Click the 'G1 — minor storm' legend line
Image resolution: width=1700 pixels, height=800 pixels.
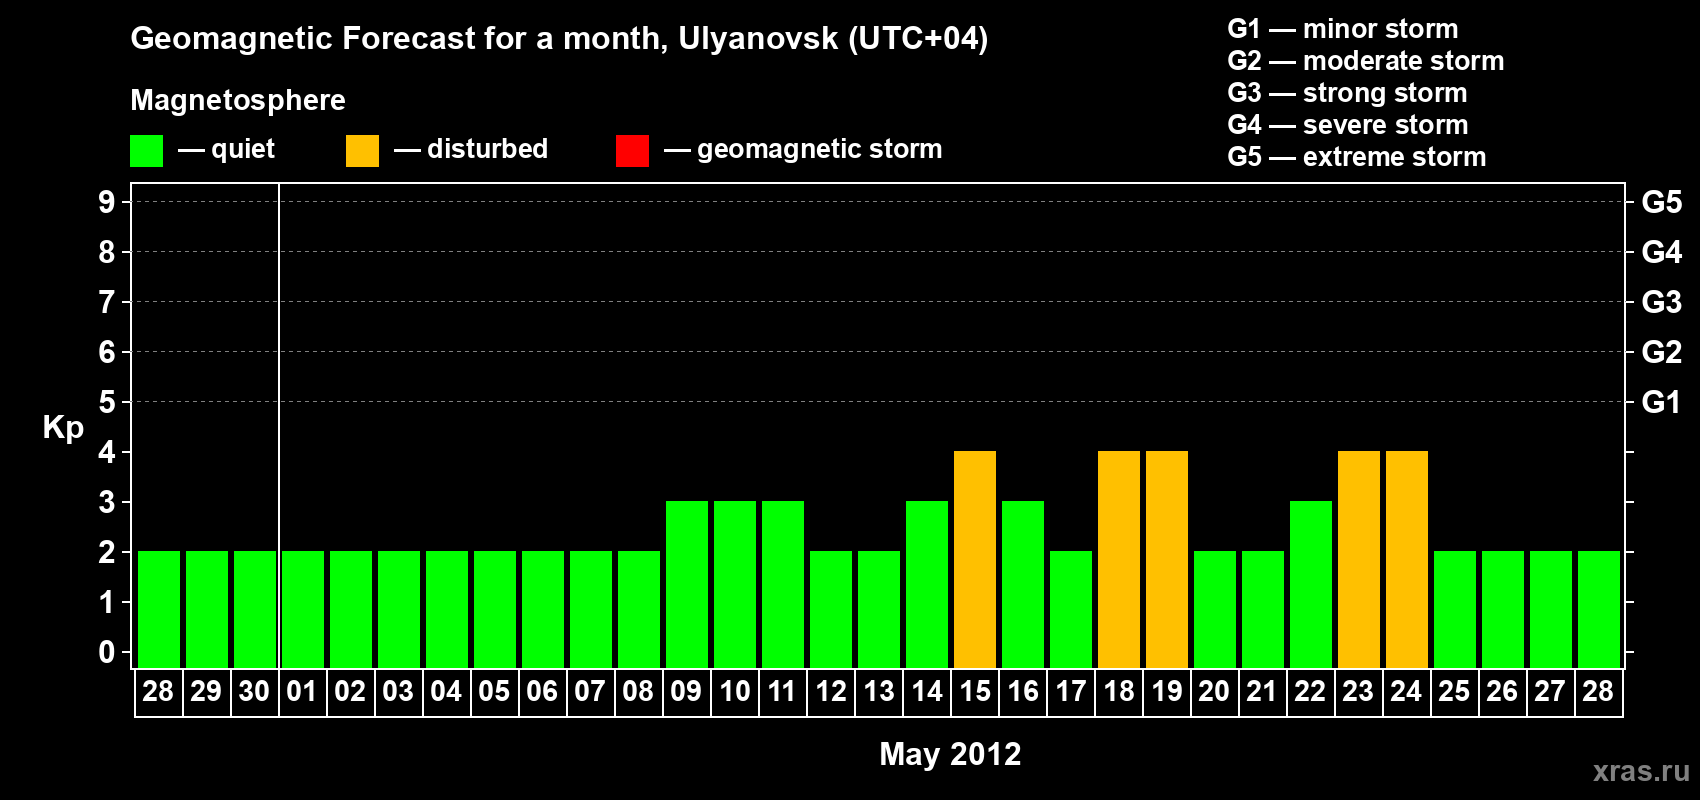(x=1343, y=29)
